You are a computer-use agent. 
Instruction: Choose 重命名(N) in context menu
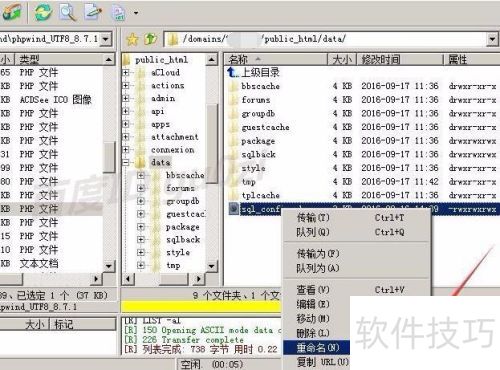point(317,348)
